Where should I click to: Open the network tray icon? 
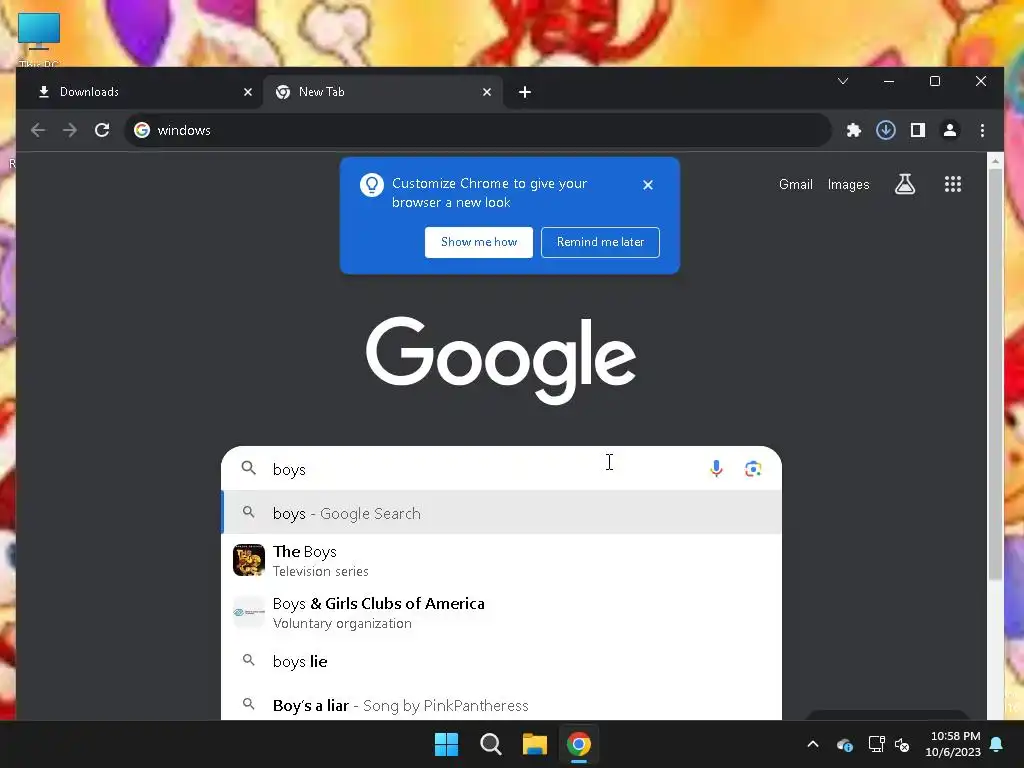(876, 744)
